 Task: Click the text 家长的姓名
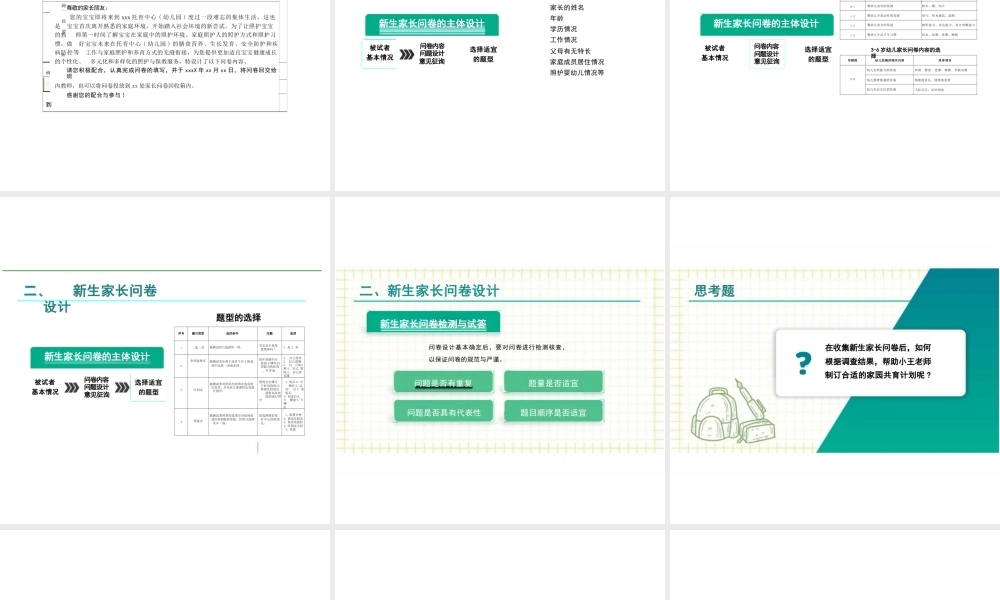(567, 8)
